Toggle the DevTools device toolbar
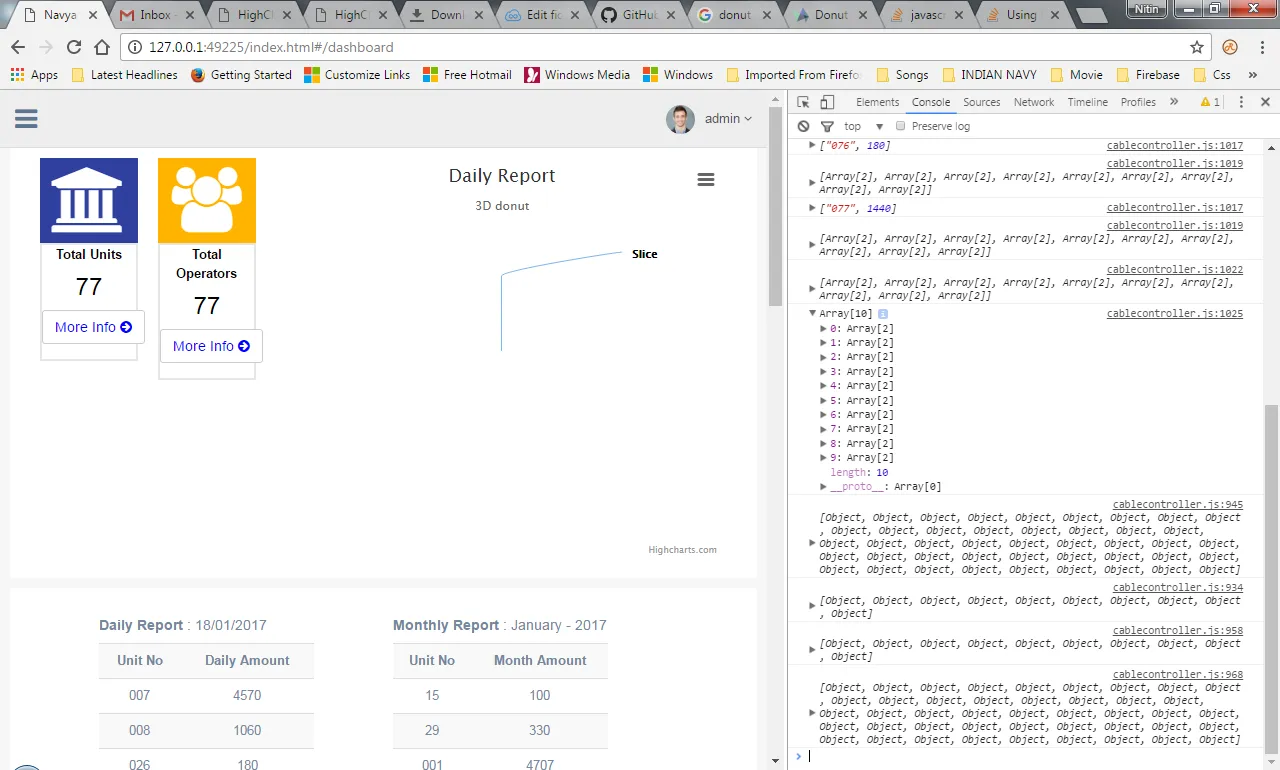The height and width of the screenshot is (770, 1280). (827, 102)
